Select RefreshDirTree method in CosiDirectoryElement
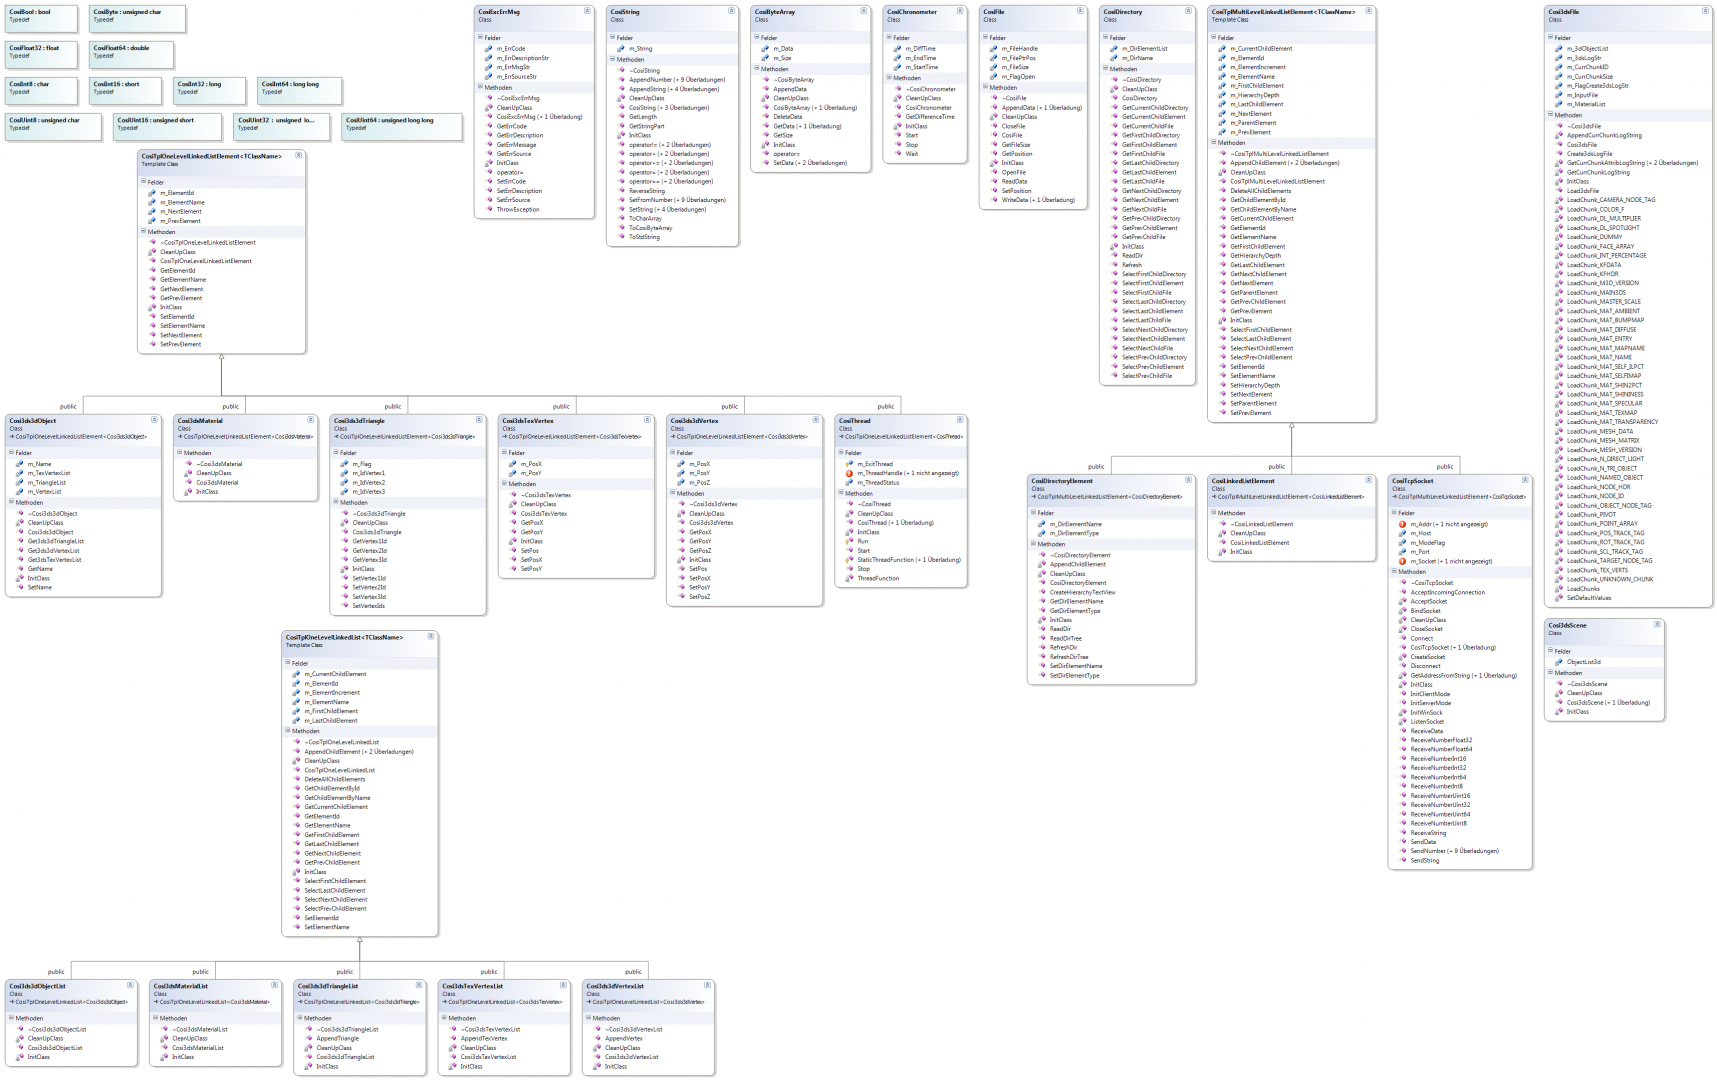Image resolution: width=1717 pixels, height=1080 pixels. point(1069,657)
